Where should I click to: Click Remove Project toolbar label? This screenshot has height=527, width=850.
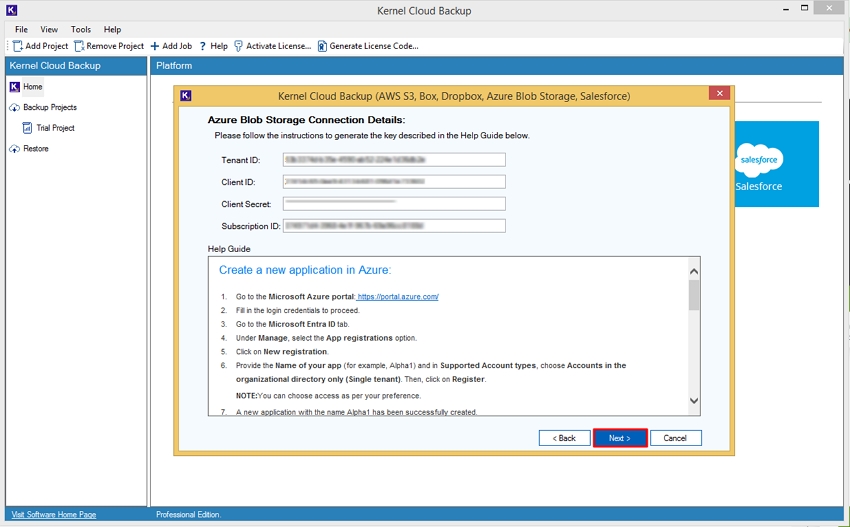click(x=115, y=46)
